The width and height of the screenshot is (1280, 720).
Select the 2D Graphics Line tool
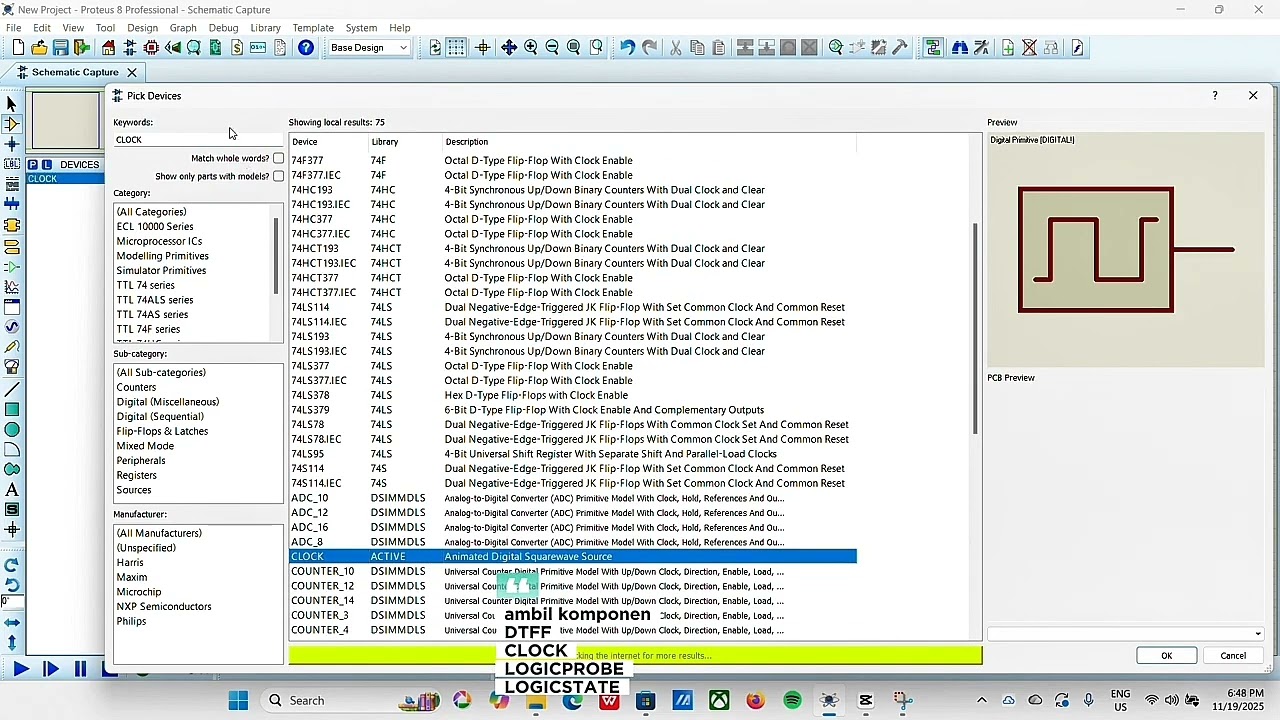(12, 389)
